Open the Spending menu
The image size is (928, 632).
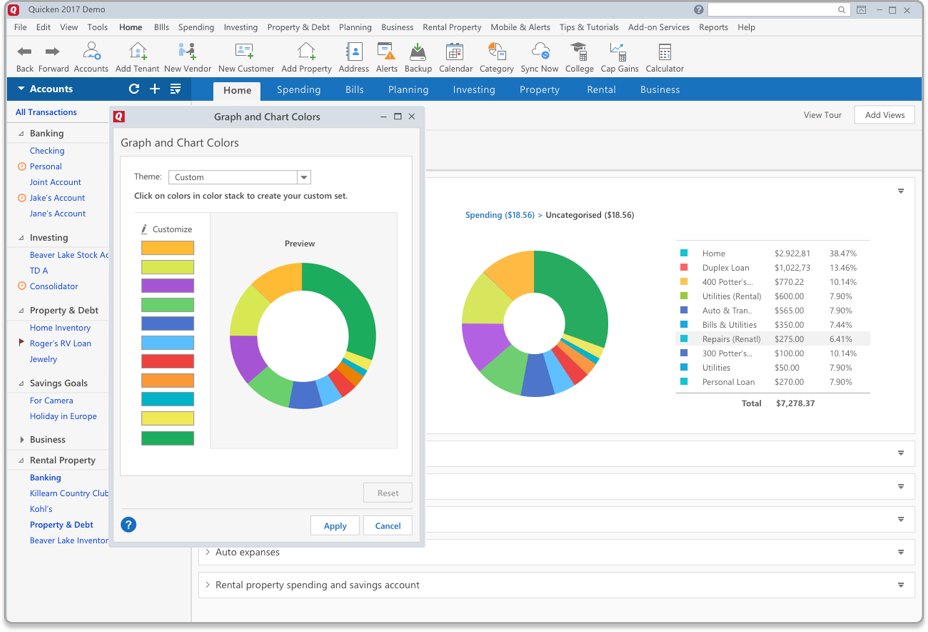196,27
